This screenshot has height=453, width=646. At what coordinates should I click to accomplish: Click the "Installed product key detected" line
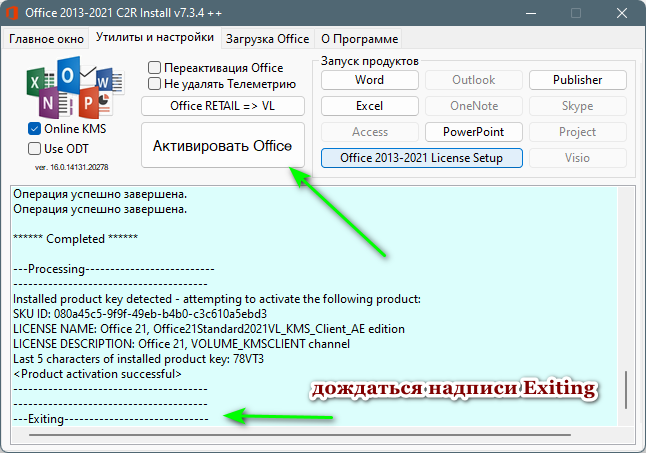point(217,299)
